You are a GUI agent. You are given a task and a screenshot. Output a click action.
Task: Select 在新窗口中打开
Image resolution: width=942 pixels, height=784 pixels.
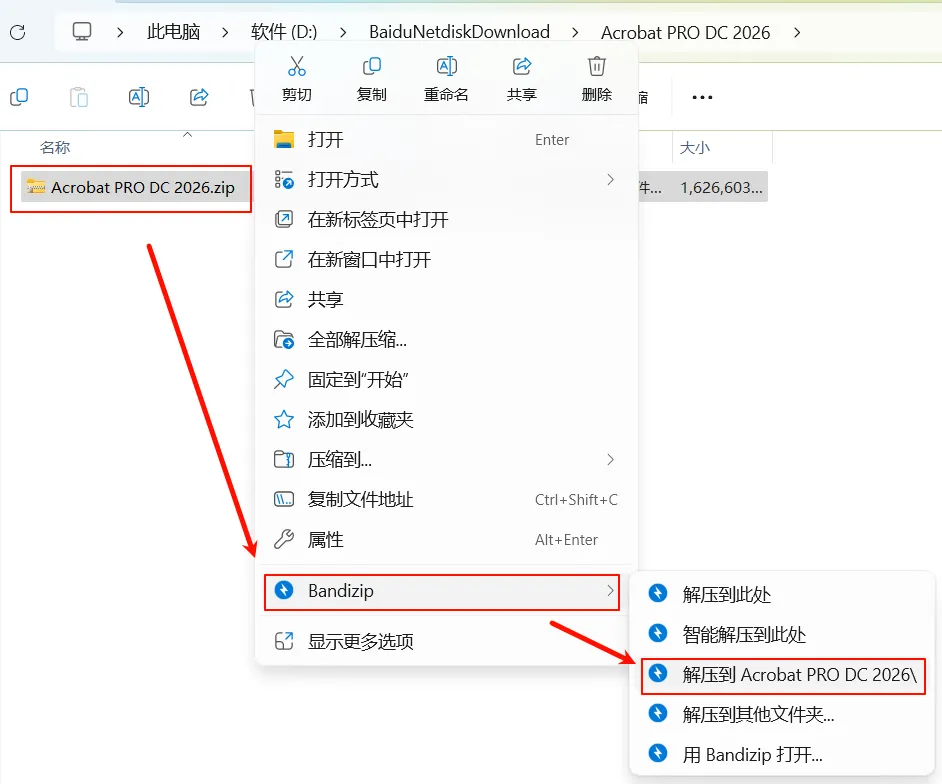pyautogui.click(x=446, y=260)
